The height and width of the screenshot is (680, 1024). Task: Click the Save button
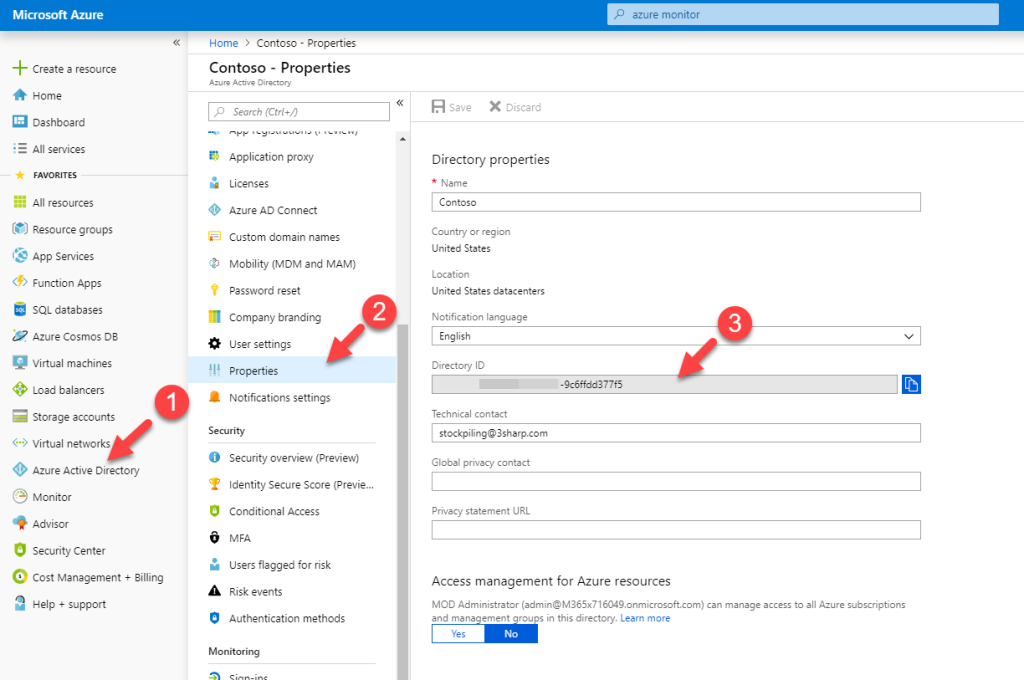451,106
